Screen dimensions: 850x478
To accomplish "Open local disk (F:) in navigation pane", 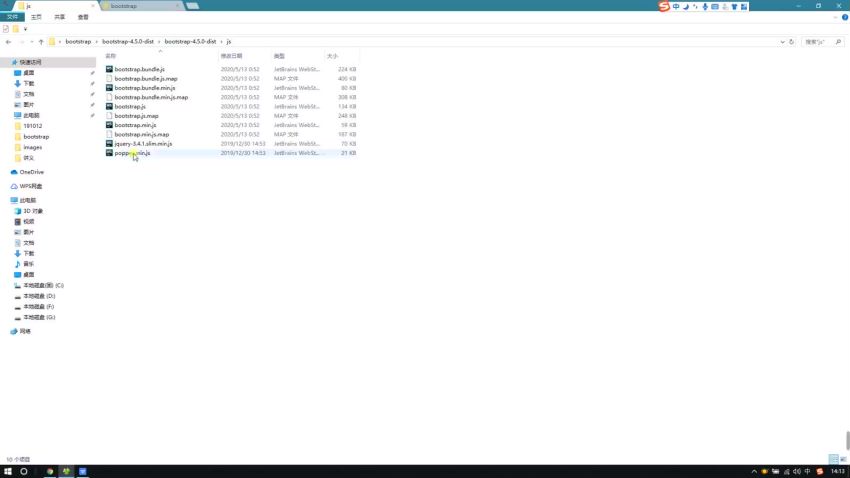I will [38, 307].
